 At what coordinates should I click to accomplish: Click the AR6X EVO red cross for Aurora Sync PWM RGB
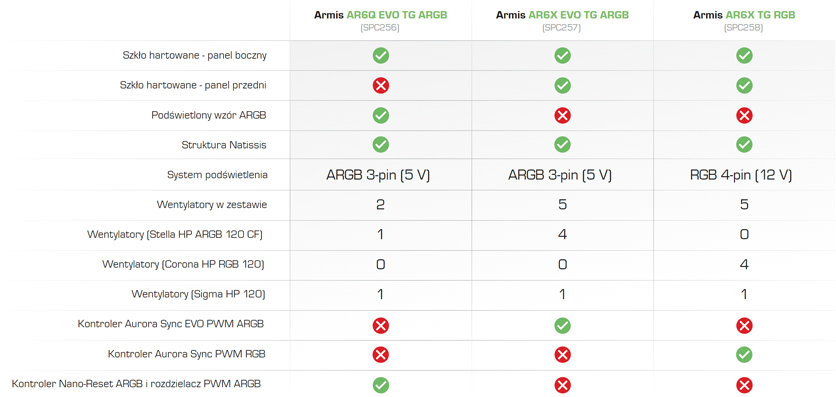coord(562,354)
